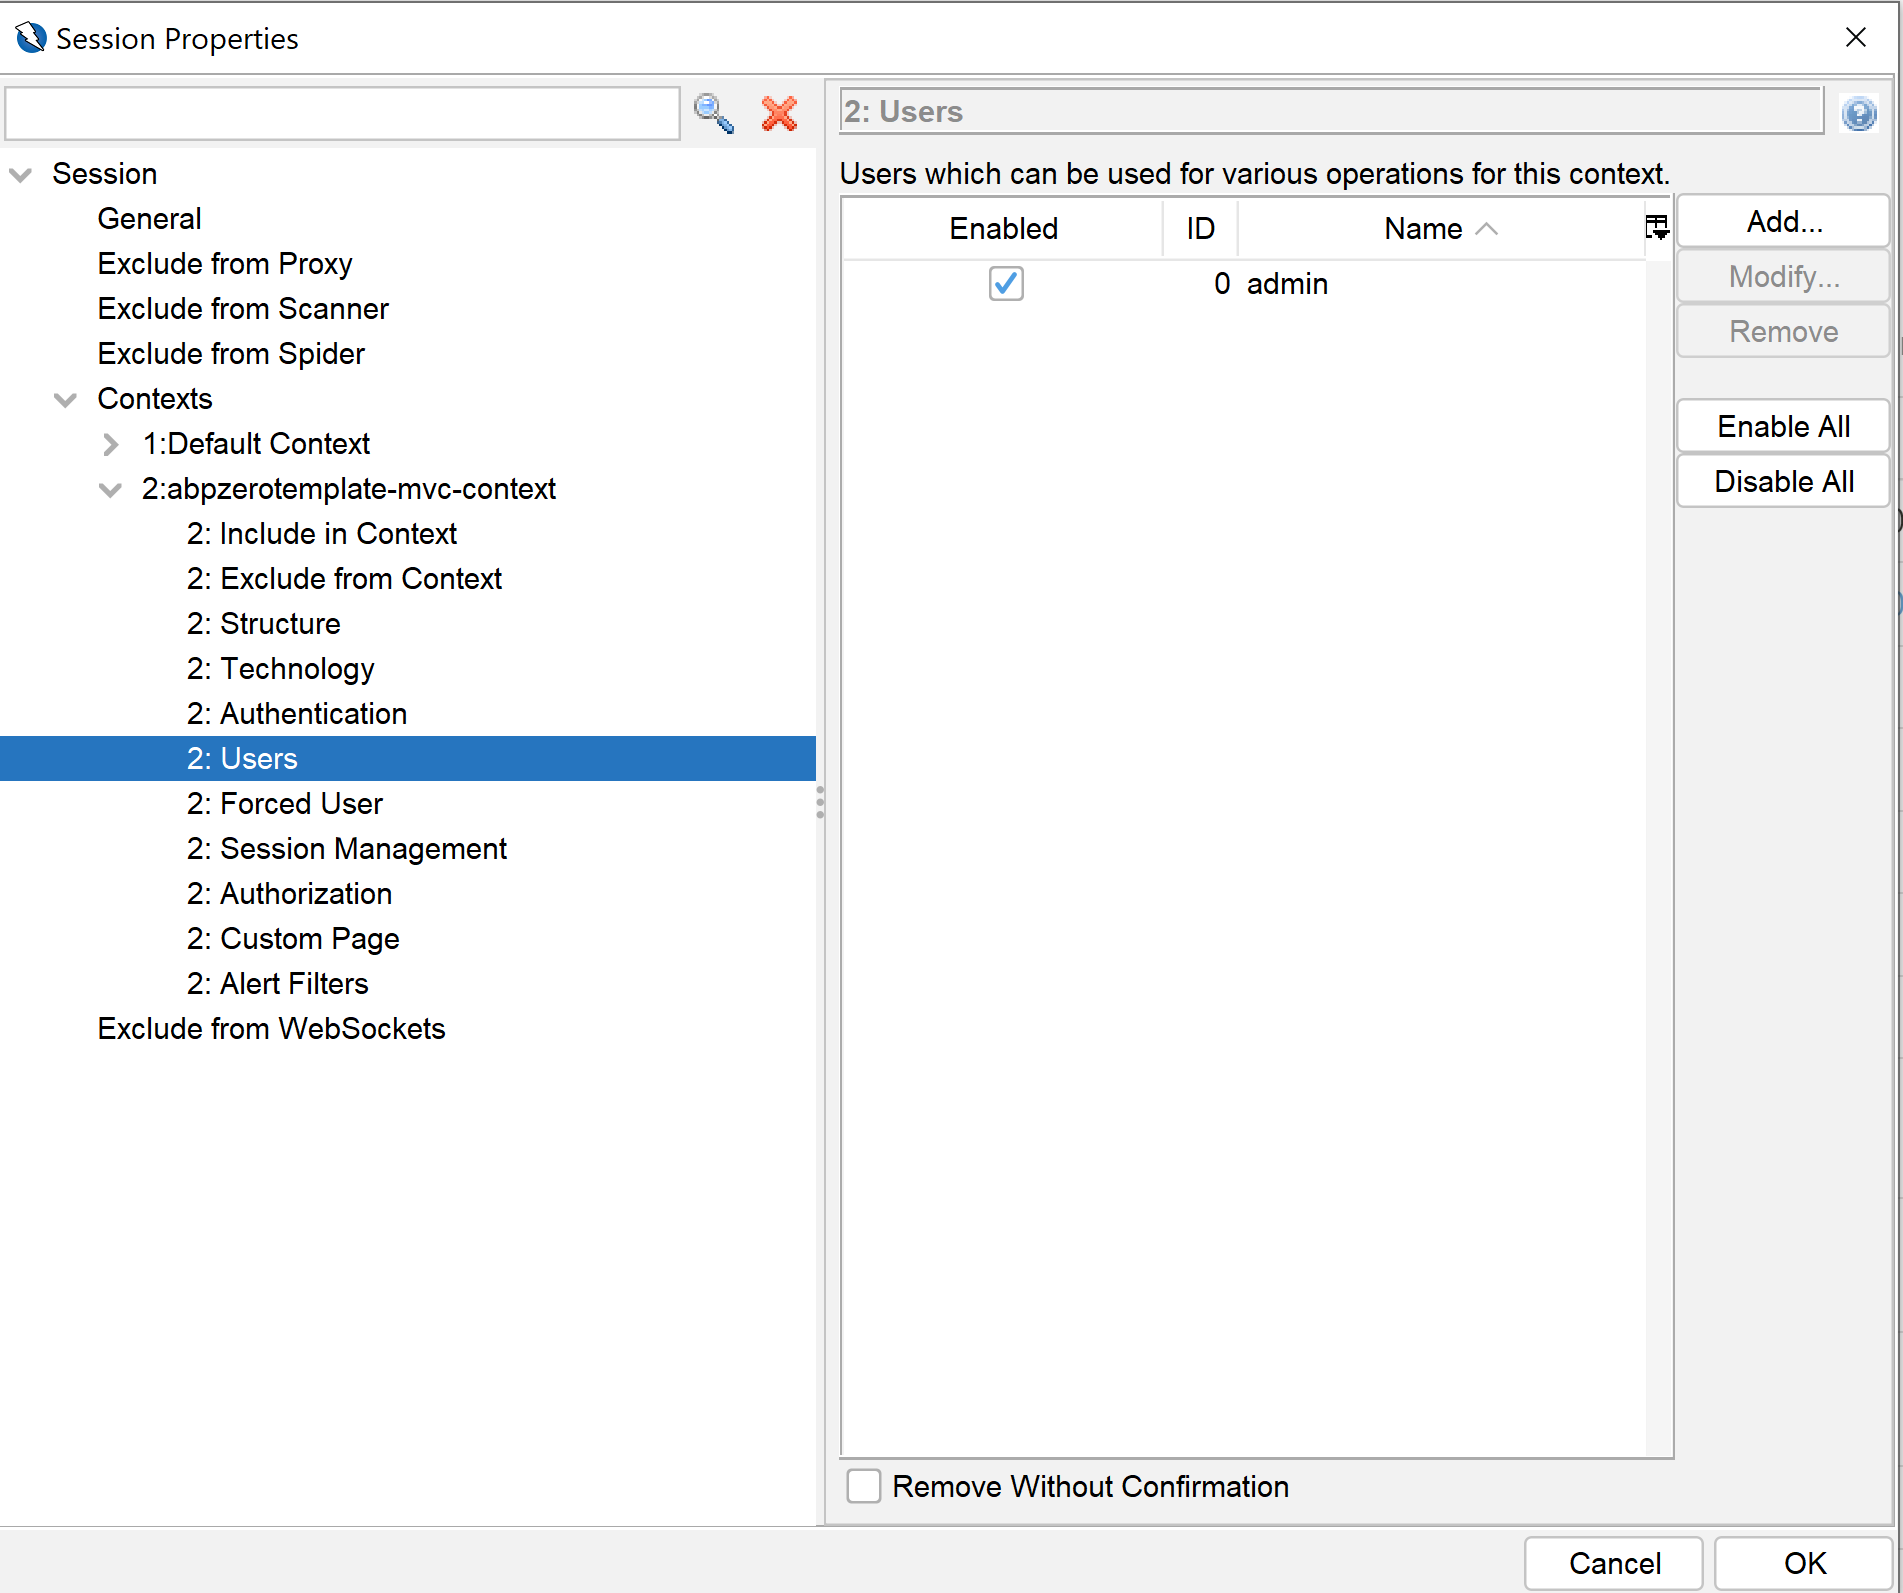Click the tree search input field

pyautogui.click(x=342, y=114)
